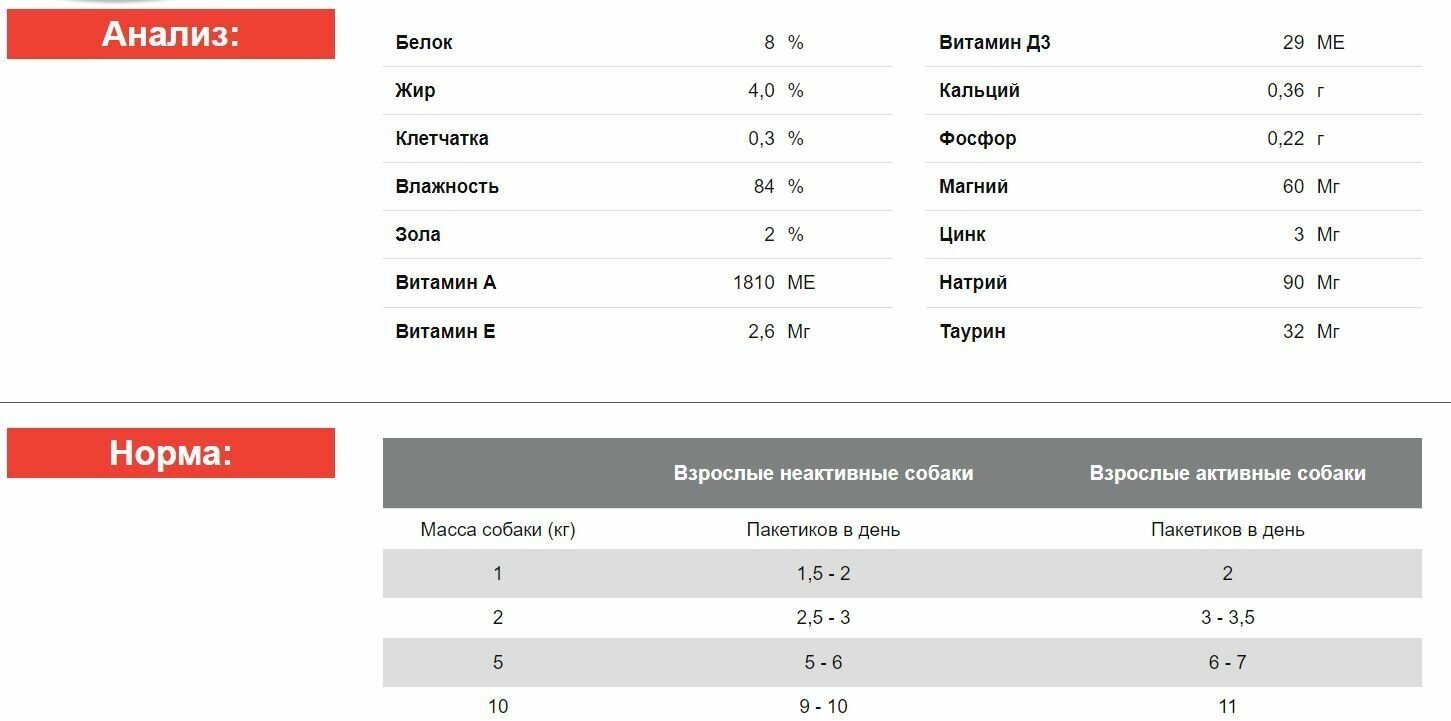This screenshot has width=1451, height=721.
Task: Click Взрослые неактивные собаки column header
Action: click(823, 473)
